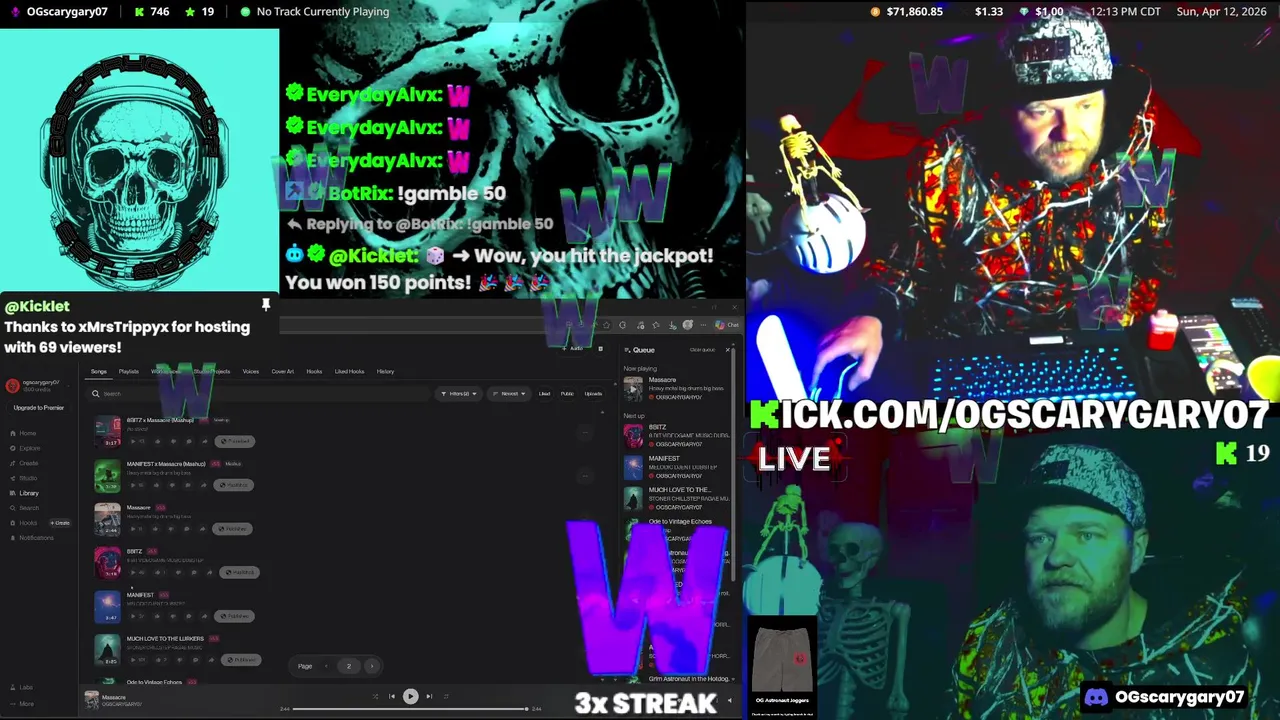Switch to the Liked Hooks tab
This screenshot has height=720, width=1280.
349,371
